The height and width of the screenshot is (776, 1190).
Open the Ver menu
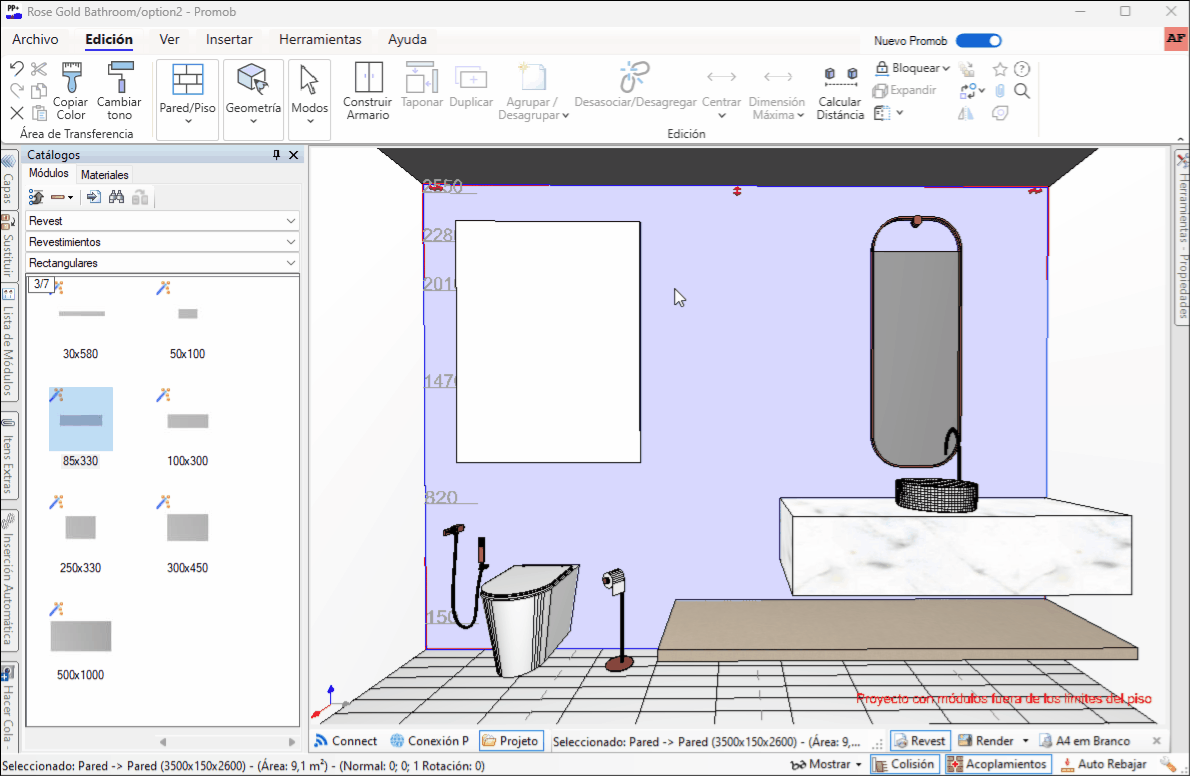click(169, 39)
